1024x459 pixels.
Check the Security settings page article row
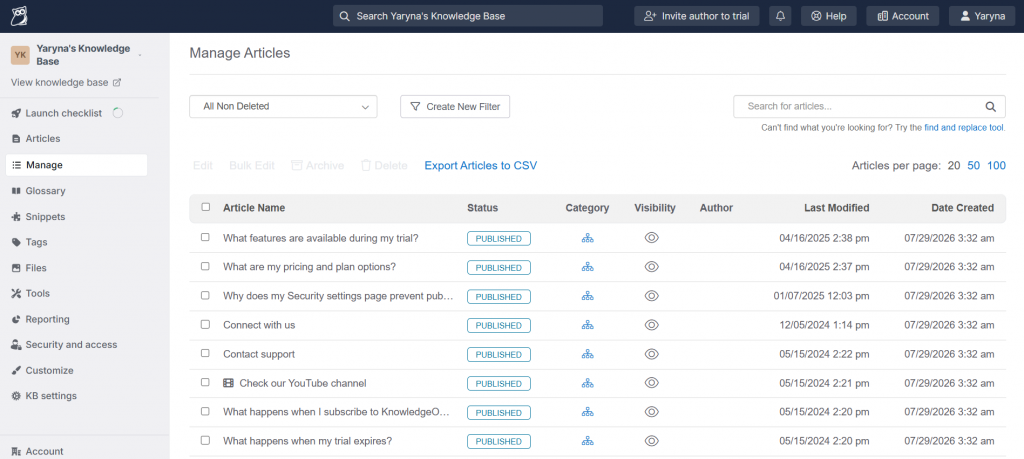pyautogui.click(x=205, y=295)
